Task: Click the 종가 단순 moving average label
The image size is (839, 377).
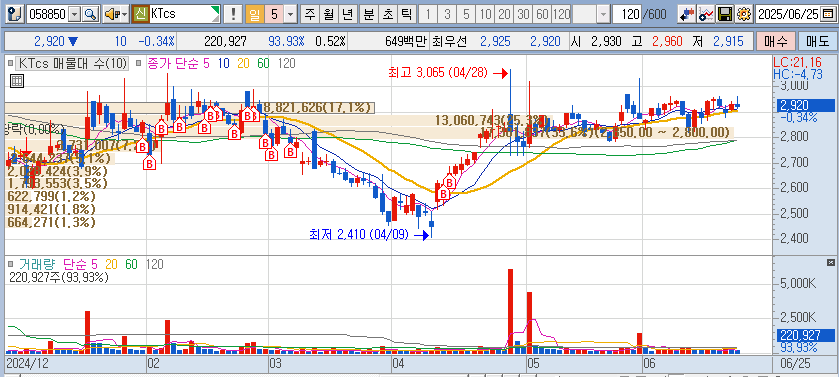Action: 173,64
